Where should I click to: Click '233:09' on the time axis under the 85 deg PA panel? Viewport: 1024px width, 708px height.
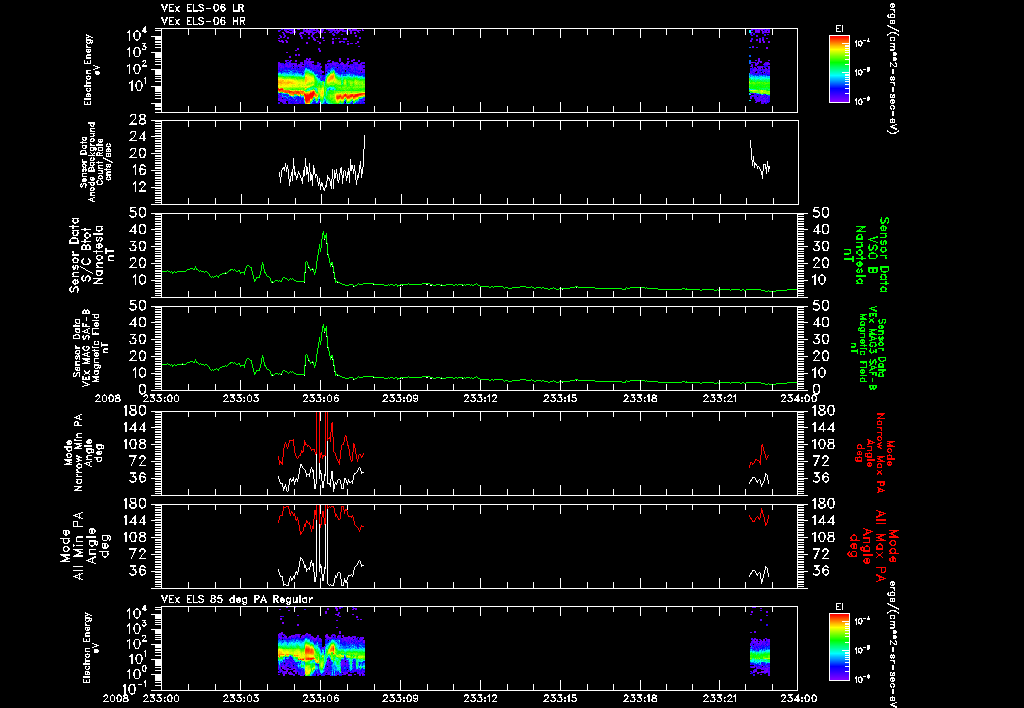click(400, 698)
